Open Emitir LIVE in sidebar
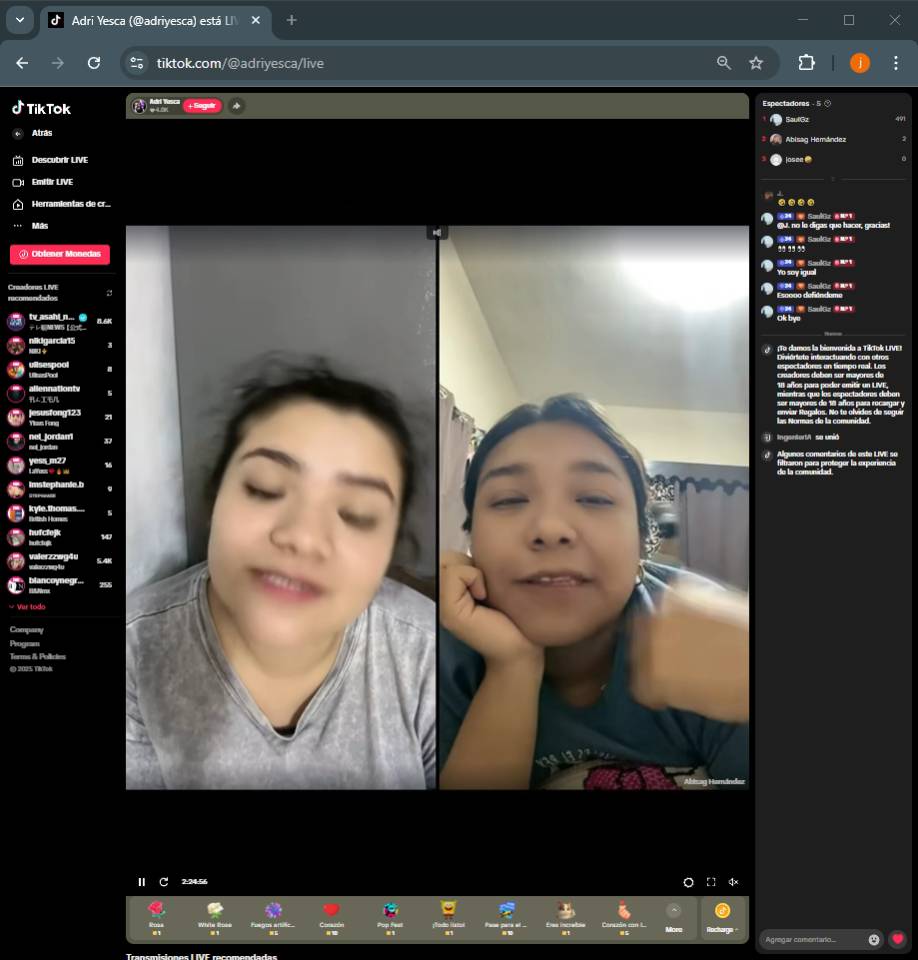Viewport: 918px width, 960px height. coord(52,182)
